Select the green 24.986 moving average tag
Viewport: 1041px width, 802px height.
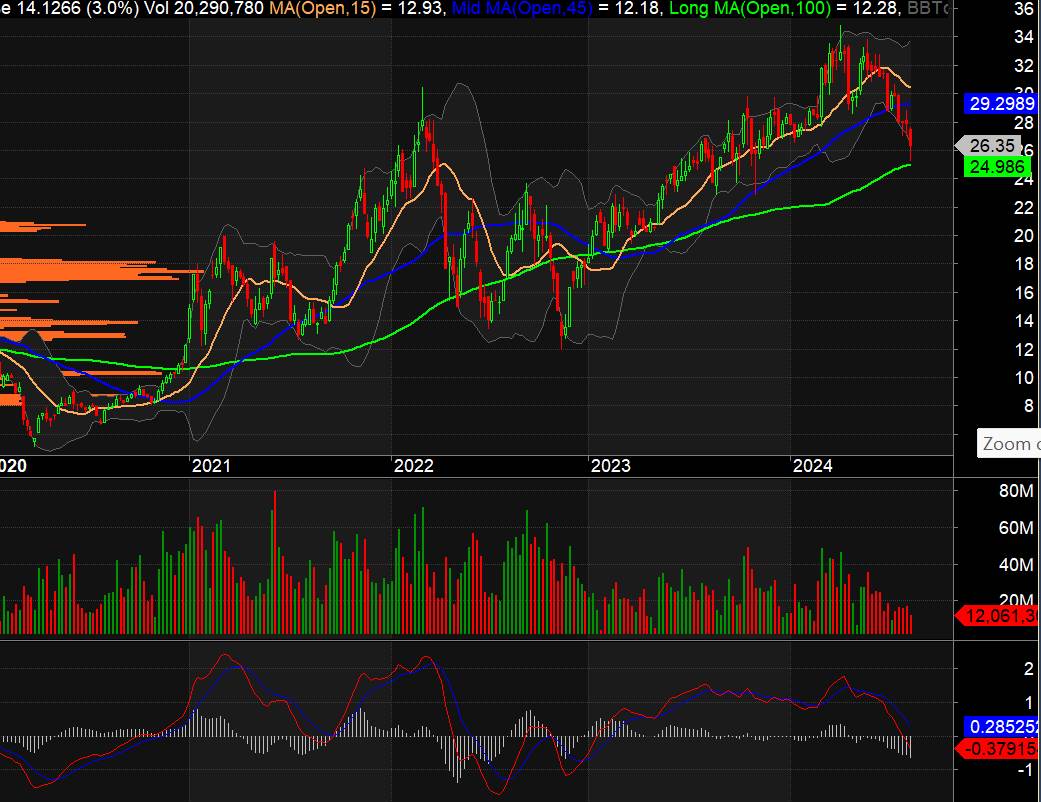(x=996, y=167)
